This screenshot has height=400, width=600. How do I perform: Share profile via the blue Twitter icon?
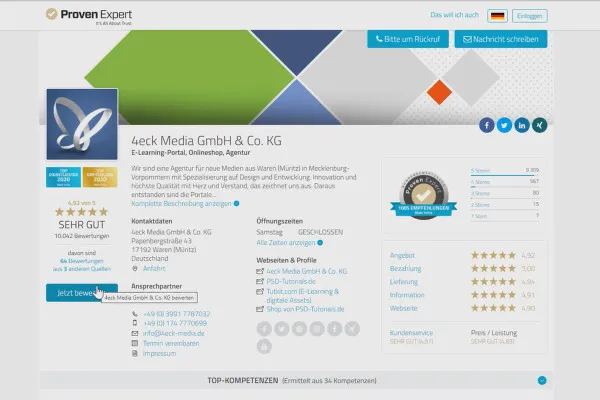504,125
